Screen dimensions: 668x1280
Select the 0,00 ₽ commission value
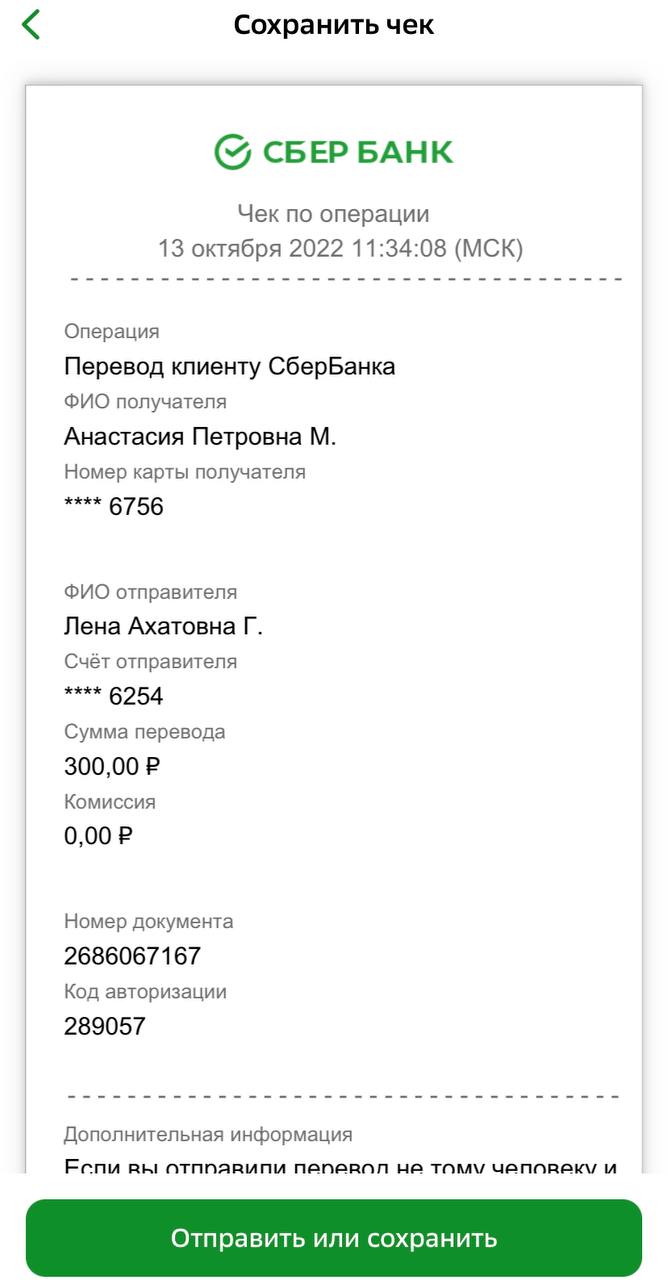[x=98, y=837]
